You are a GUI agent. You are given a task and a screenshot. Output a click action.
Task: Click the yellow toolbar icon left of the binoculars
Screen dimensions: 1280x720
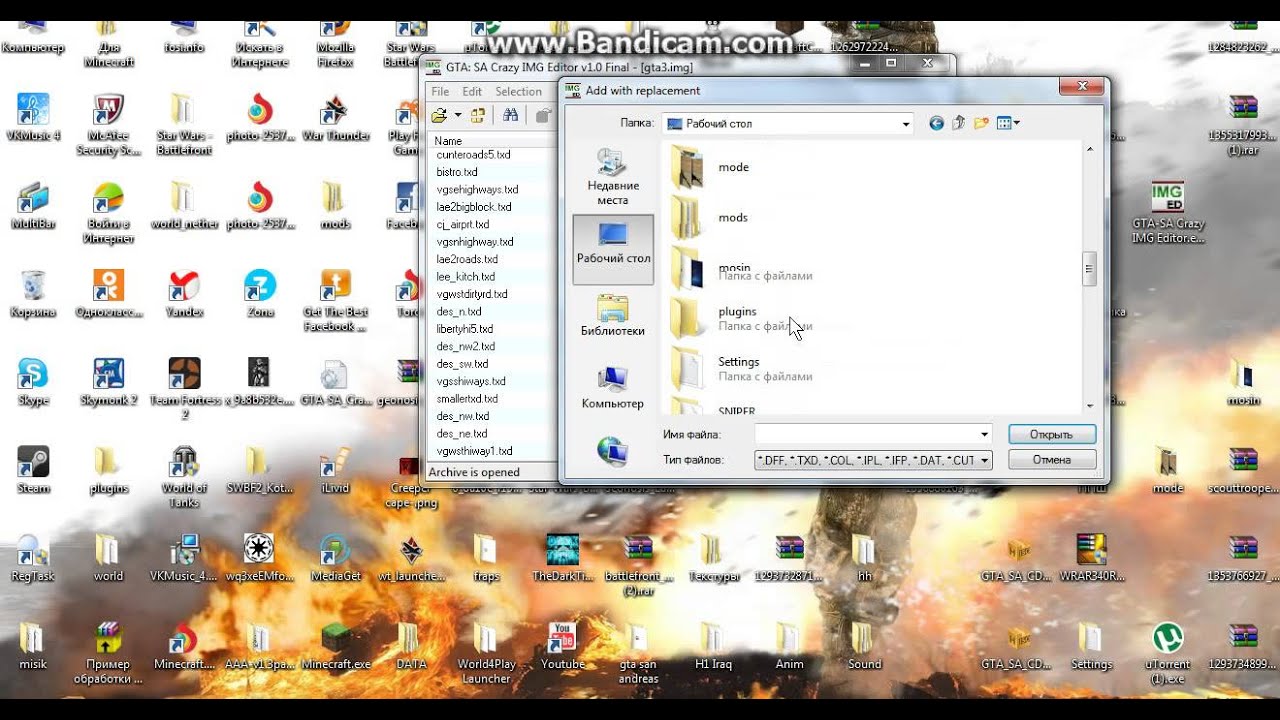point(478,116)
